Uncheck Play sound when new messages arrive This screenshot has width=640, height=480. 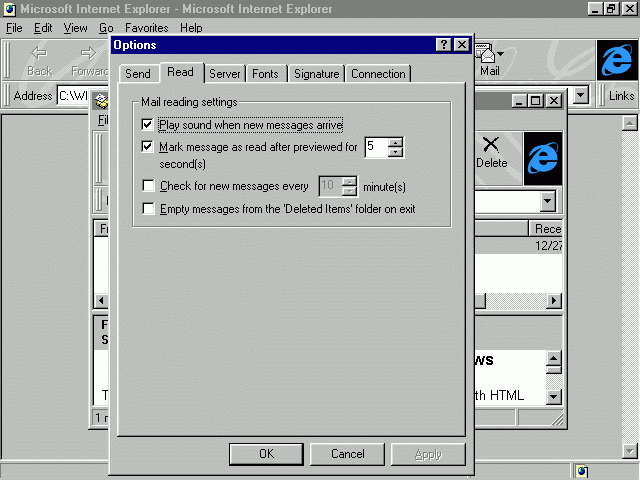coord(147,124)
